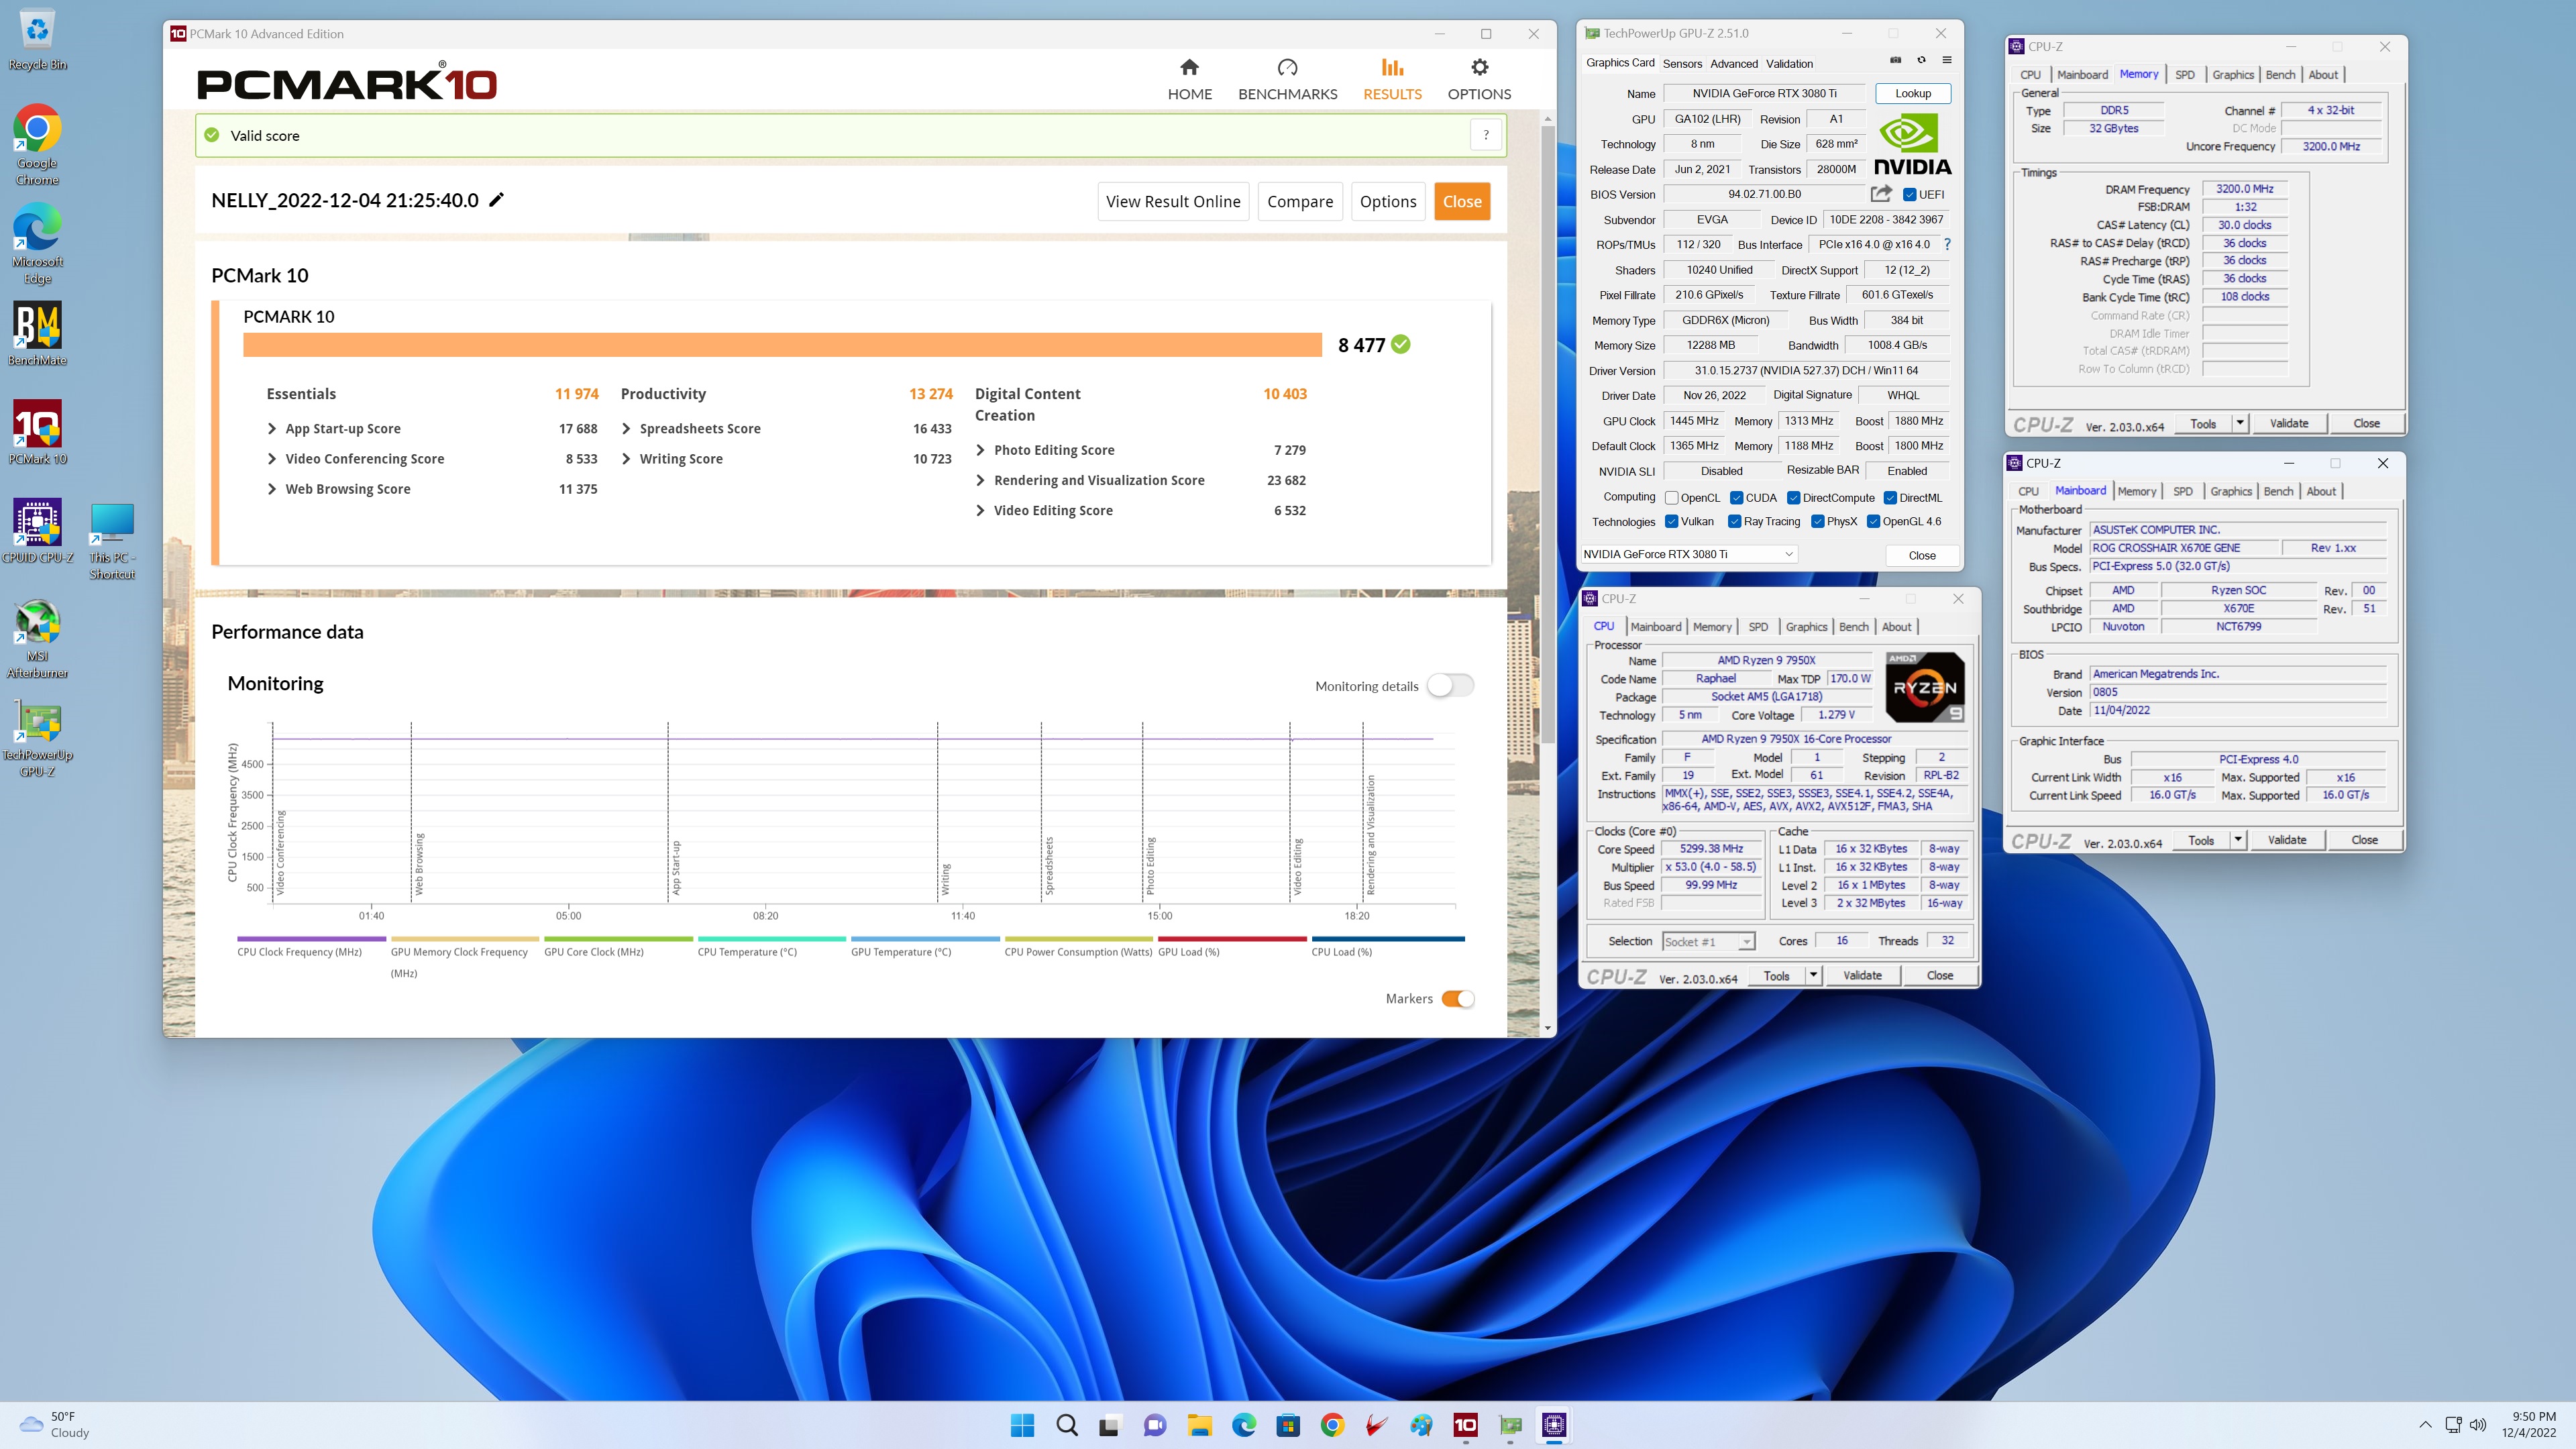Toggle the Monitoring details switch
This screenshot has height=1449, width=2576.
click(x=1450, y=686)
